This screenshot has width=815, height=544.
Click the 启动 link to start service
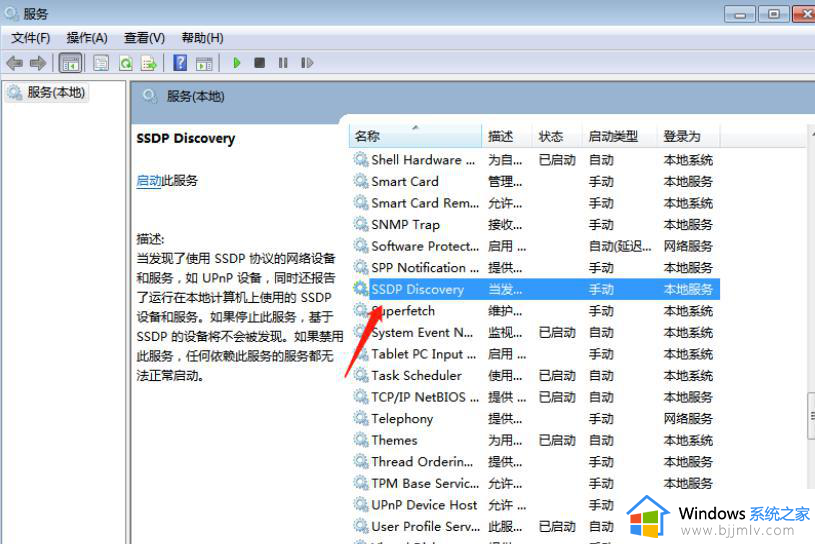coord(149,181)
